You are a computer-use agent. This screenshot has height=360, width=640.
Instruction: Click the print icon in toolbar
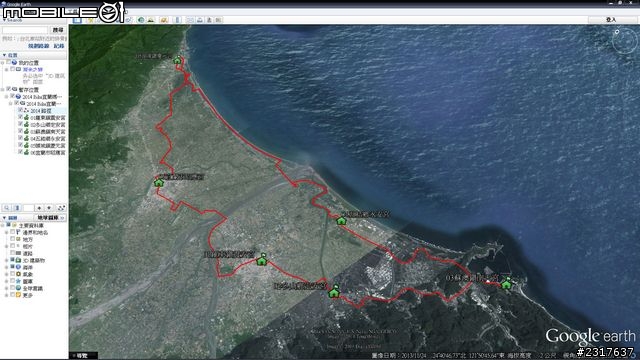click(200, 20)
